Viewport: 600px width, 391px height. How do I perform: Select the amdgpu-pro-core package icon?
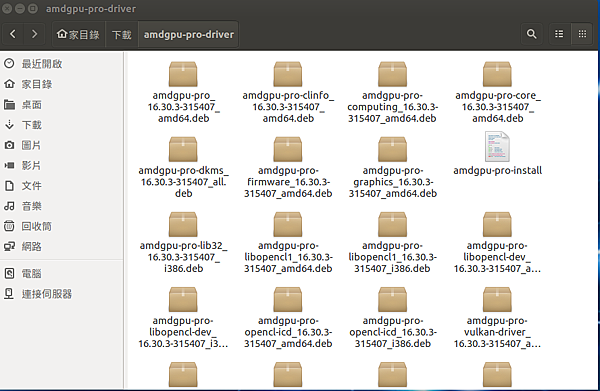tap(497, 74)
